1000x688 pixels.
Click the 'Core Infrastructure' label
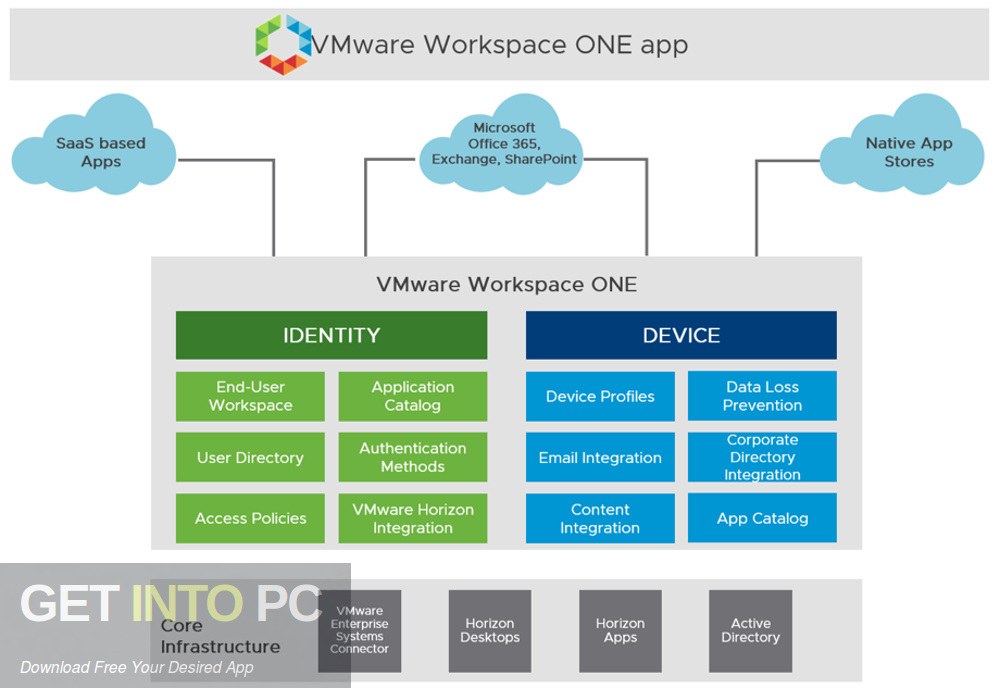220,636
